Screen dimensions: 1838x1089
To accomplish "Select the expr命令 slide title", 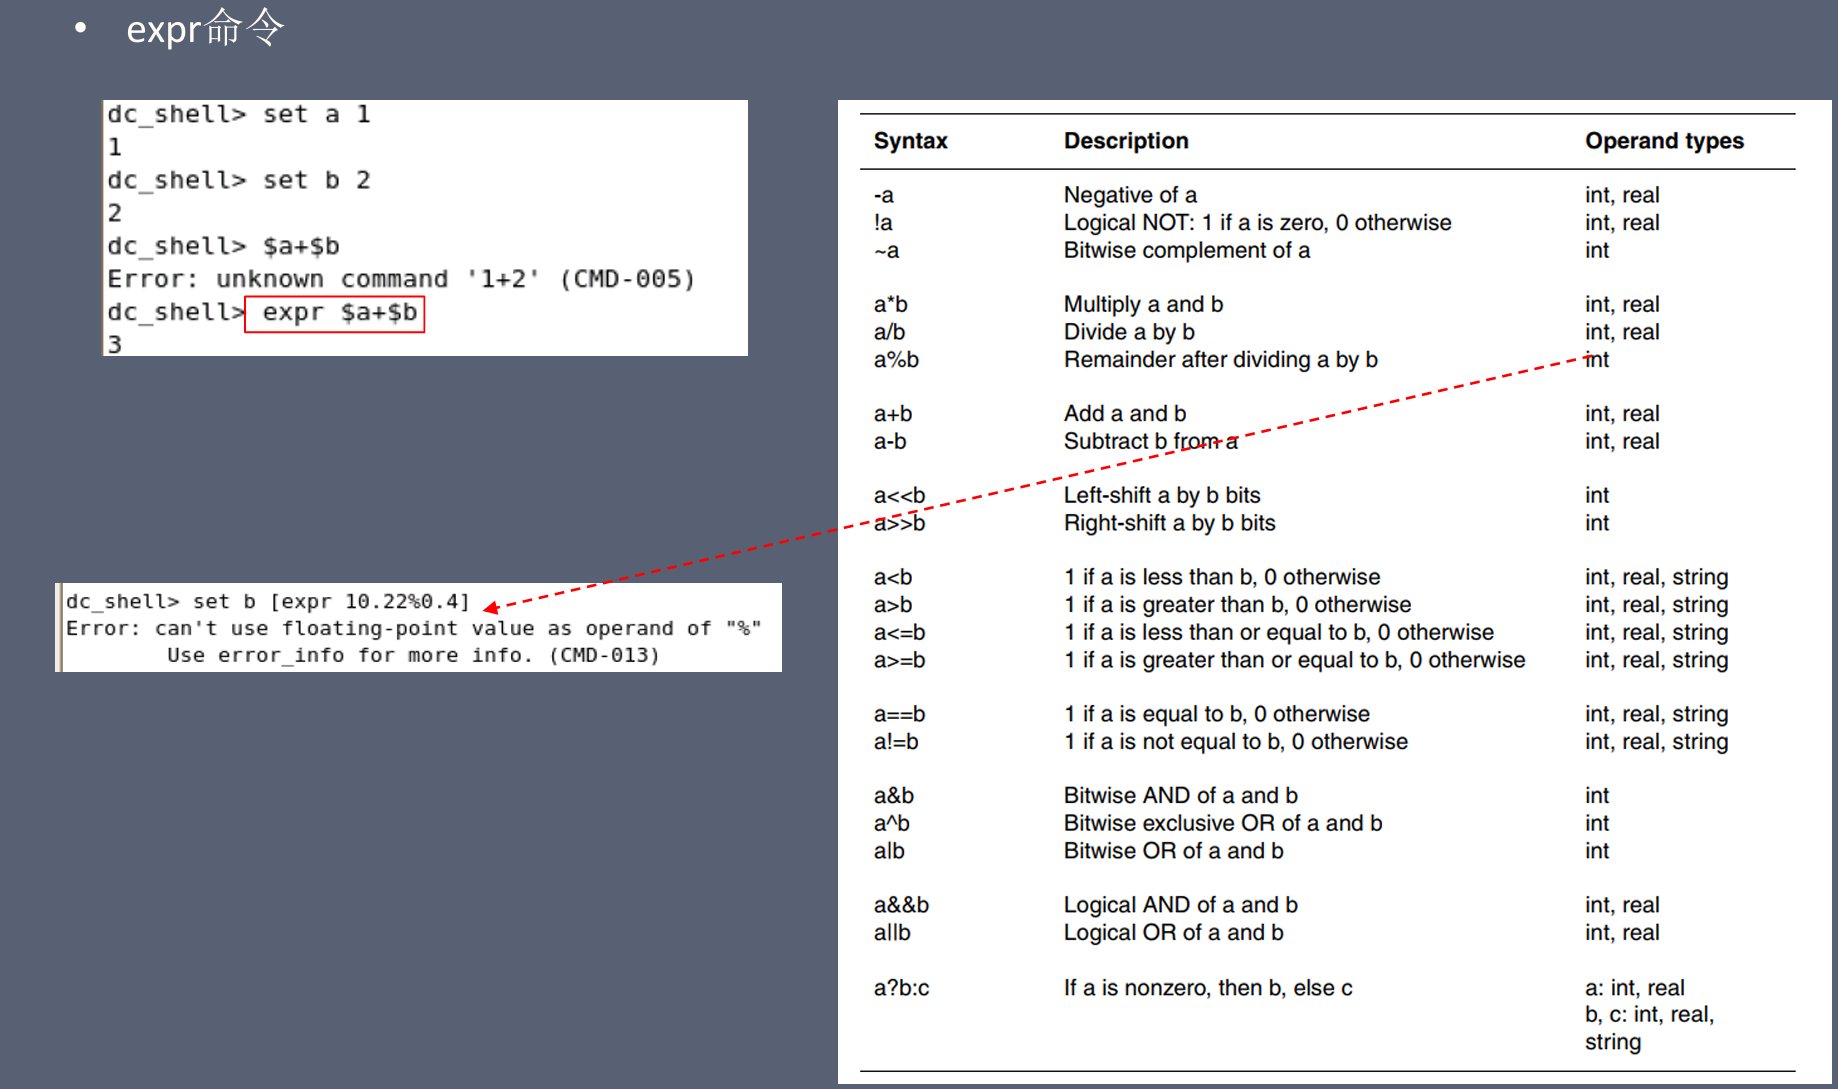I will click(x=205, y=28).
